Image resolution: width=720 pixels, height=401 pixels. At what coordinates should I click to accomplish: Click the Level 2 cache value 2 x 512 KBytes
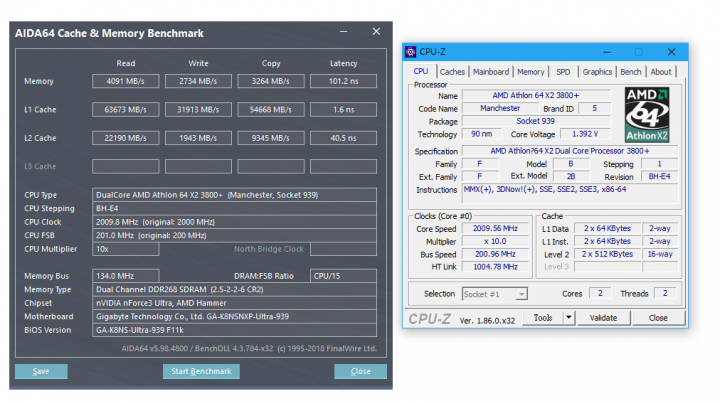pos(607,254)
